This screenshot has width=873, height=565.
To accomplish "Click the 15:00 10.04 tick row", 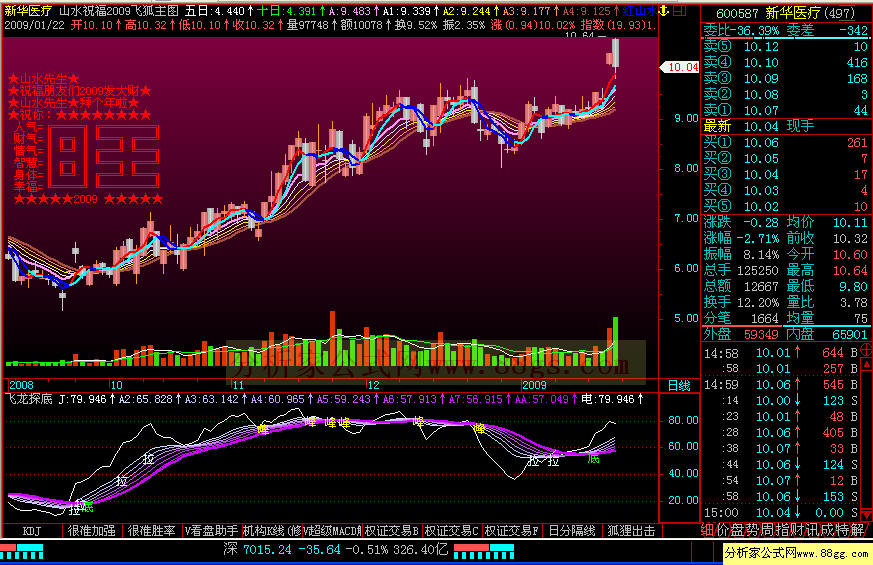I will 781,513.
